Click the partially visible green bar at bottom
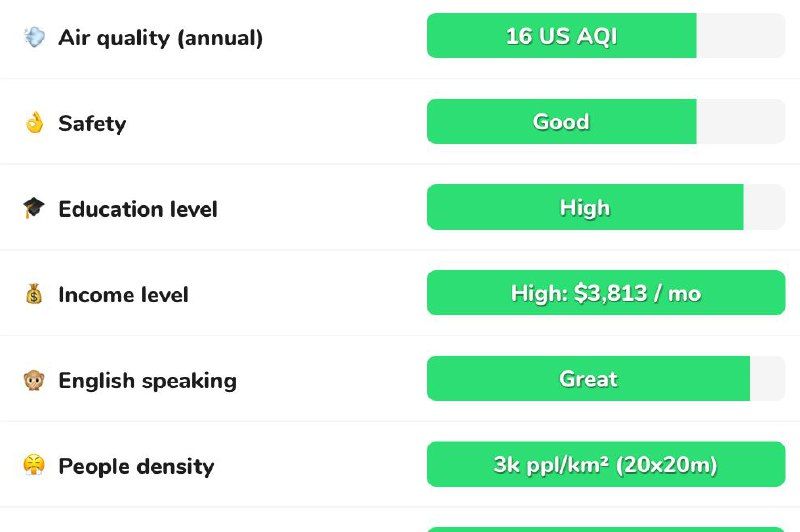Image resolution: width=800 pixels, height=532 pixels. point(605,529)
